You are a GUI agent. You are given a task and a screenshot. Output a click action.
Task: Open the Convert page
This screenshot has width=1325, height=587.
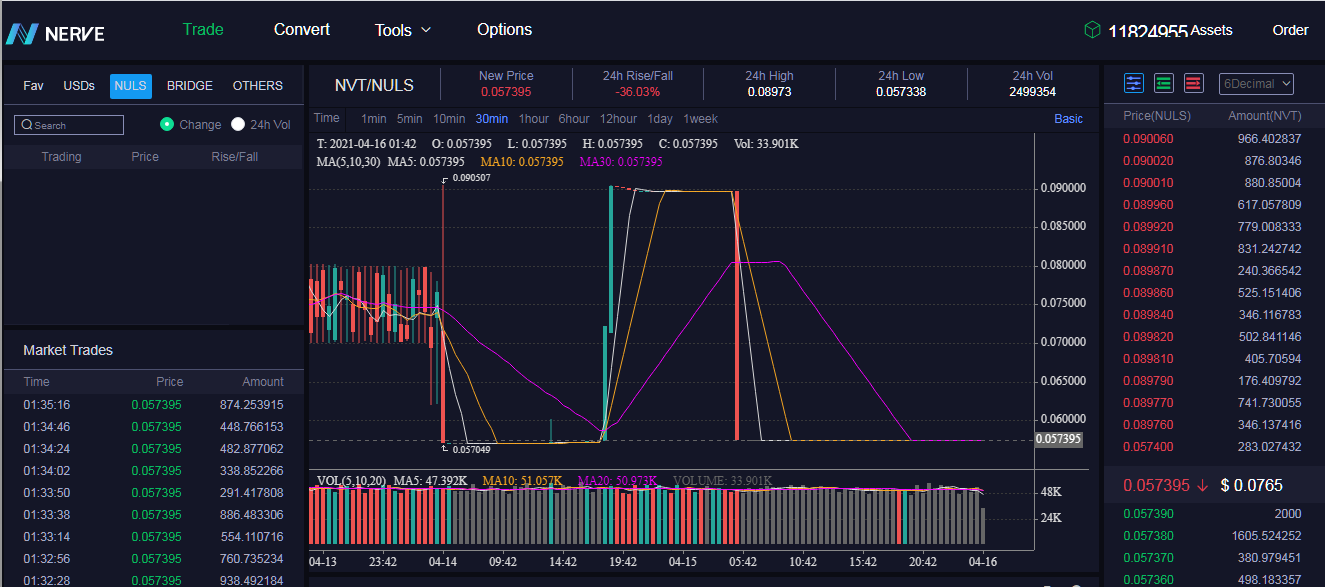pyautogui.click(x=302, y=29)
